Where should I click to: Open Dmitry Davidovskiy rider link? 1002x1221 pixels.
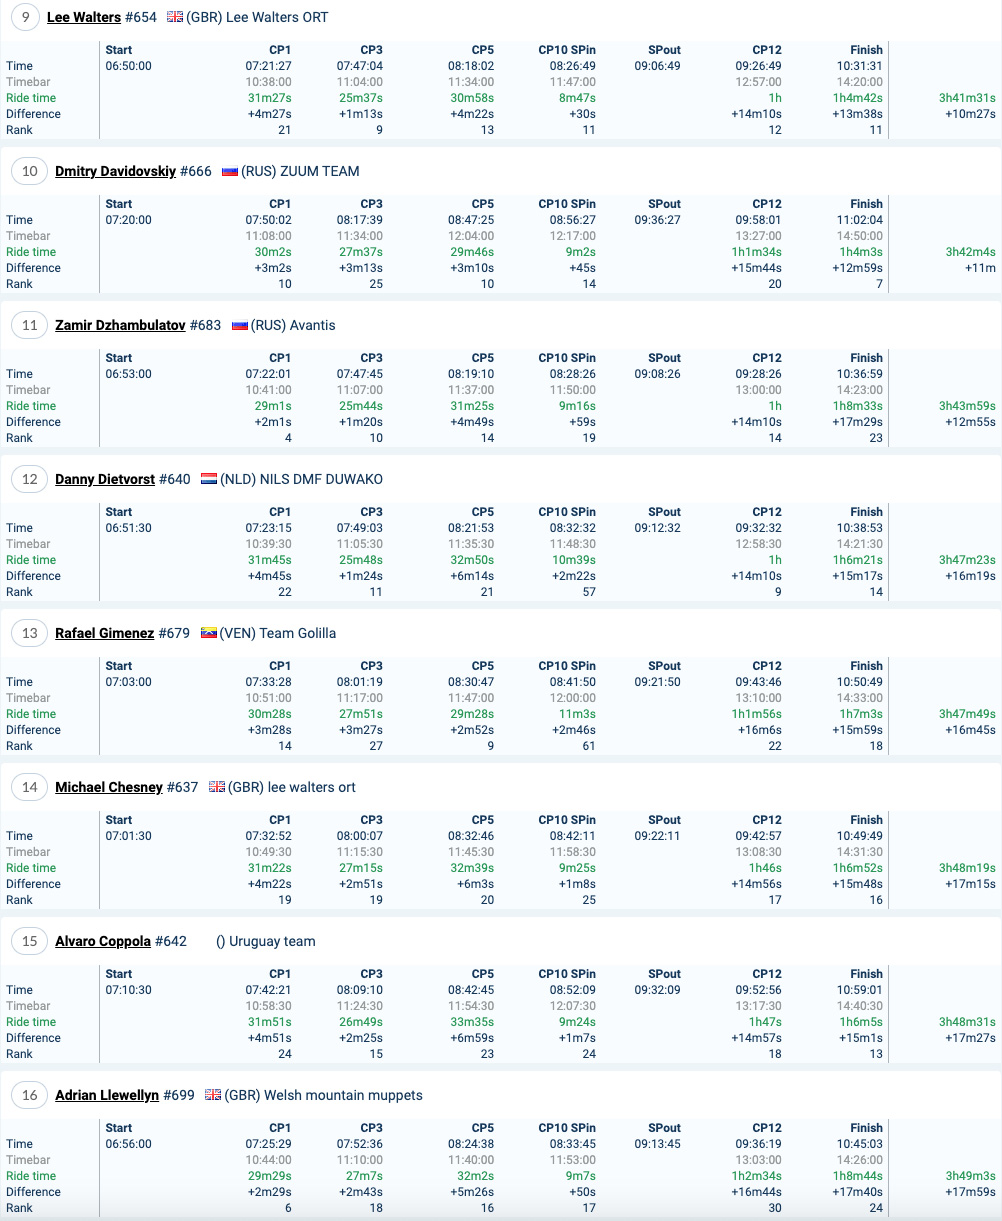pyautogui.click(x=116, y=171)
